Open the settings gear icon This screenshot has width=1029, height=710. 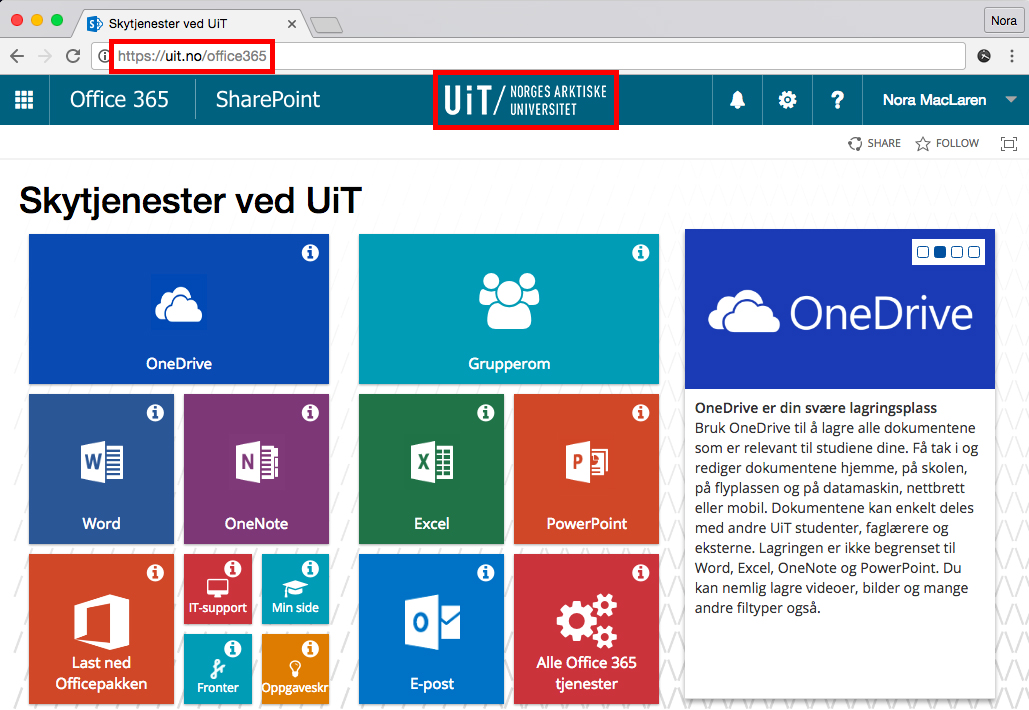point(788,100)
